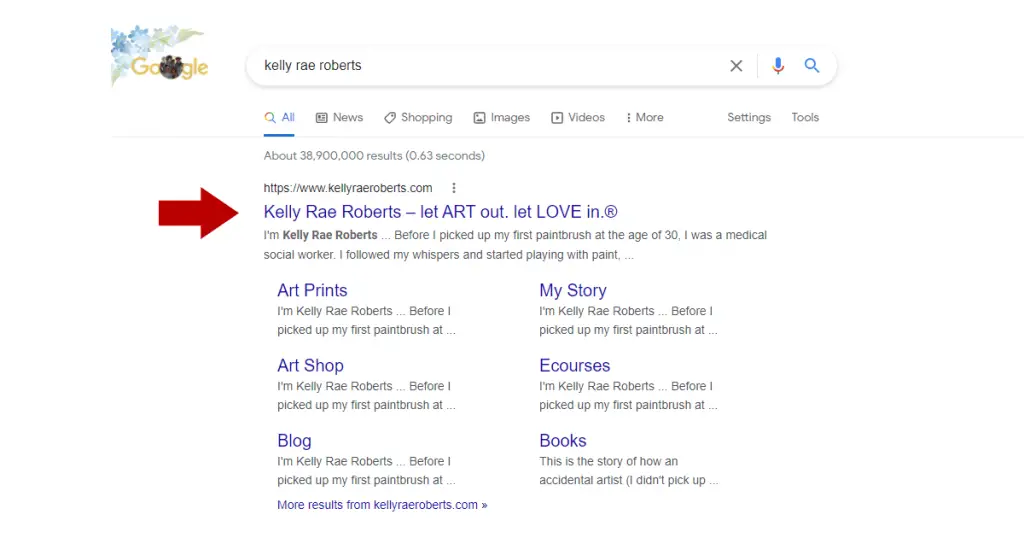Open the My Story sitelink
1024x538 pixels.
(573, 291)
